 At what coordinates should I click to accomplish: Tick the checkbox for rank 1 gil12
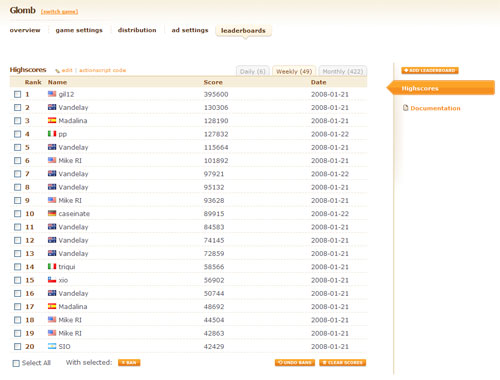[x=17, y=94]
